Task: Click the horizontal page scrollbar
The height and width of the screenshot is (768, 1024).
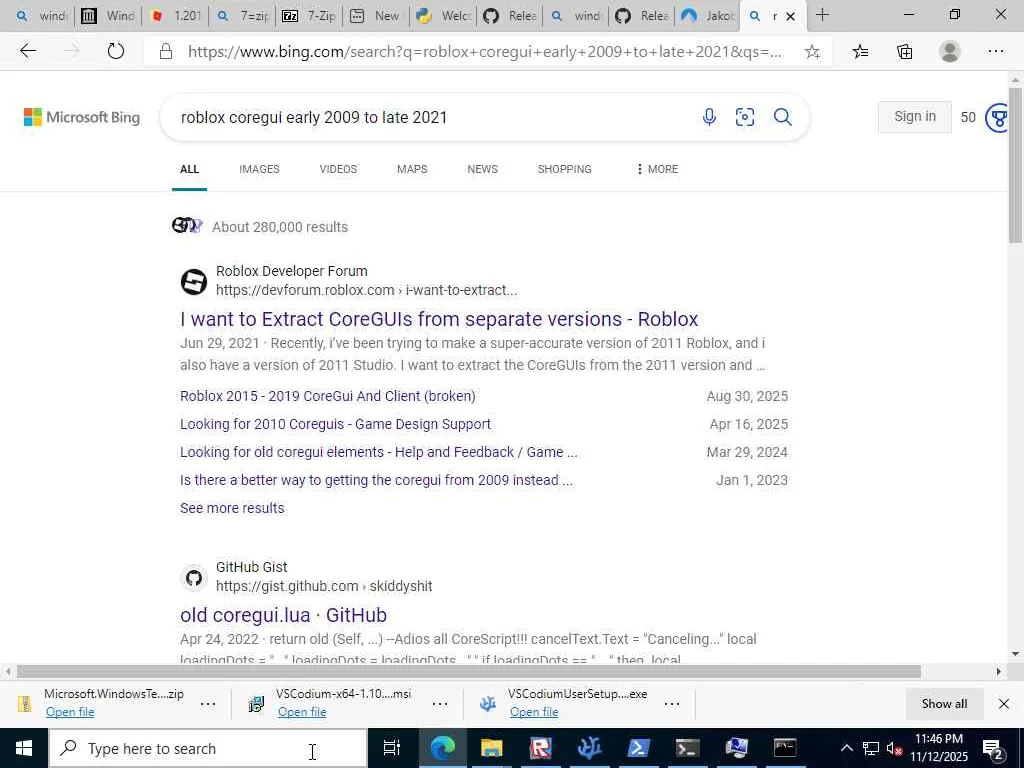Action: click(468, 671)
